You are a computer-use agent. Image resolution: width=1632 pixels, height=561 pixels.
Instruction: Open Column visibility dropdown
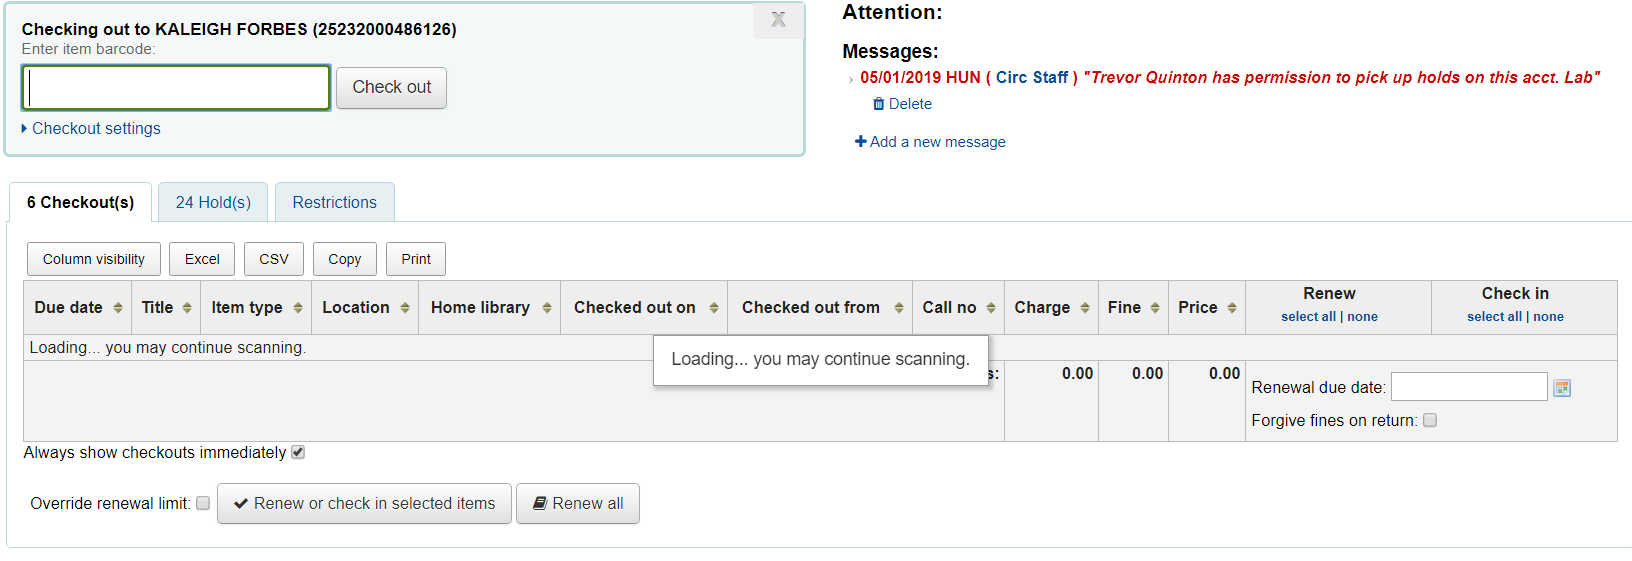[93, 259]
